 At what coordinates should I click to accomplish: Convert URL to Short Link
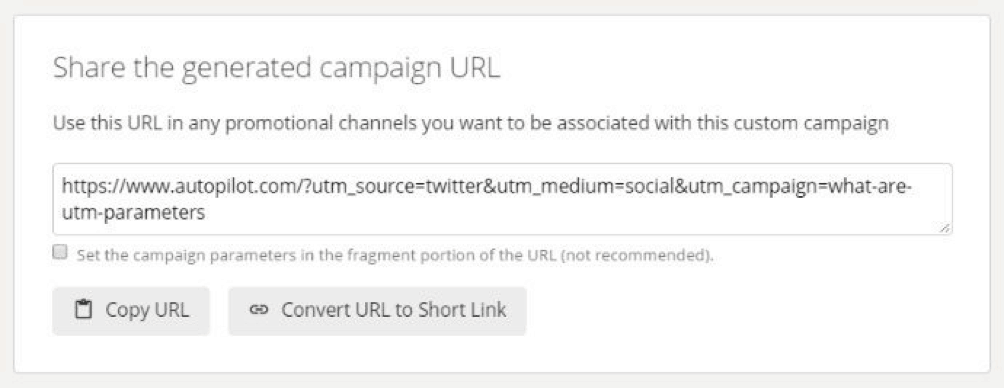[x=377, y=311]
